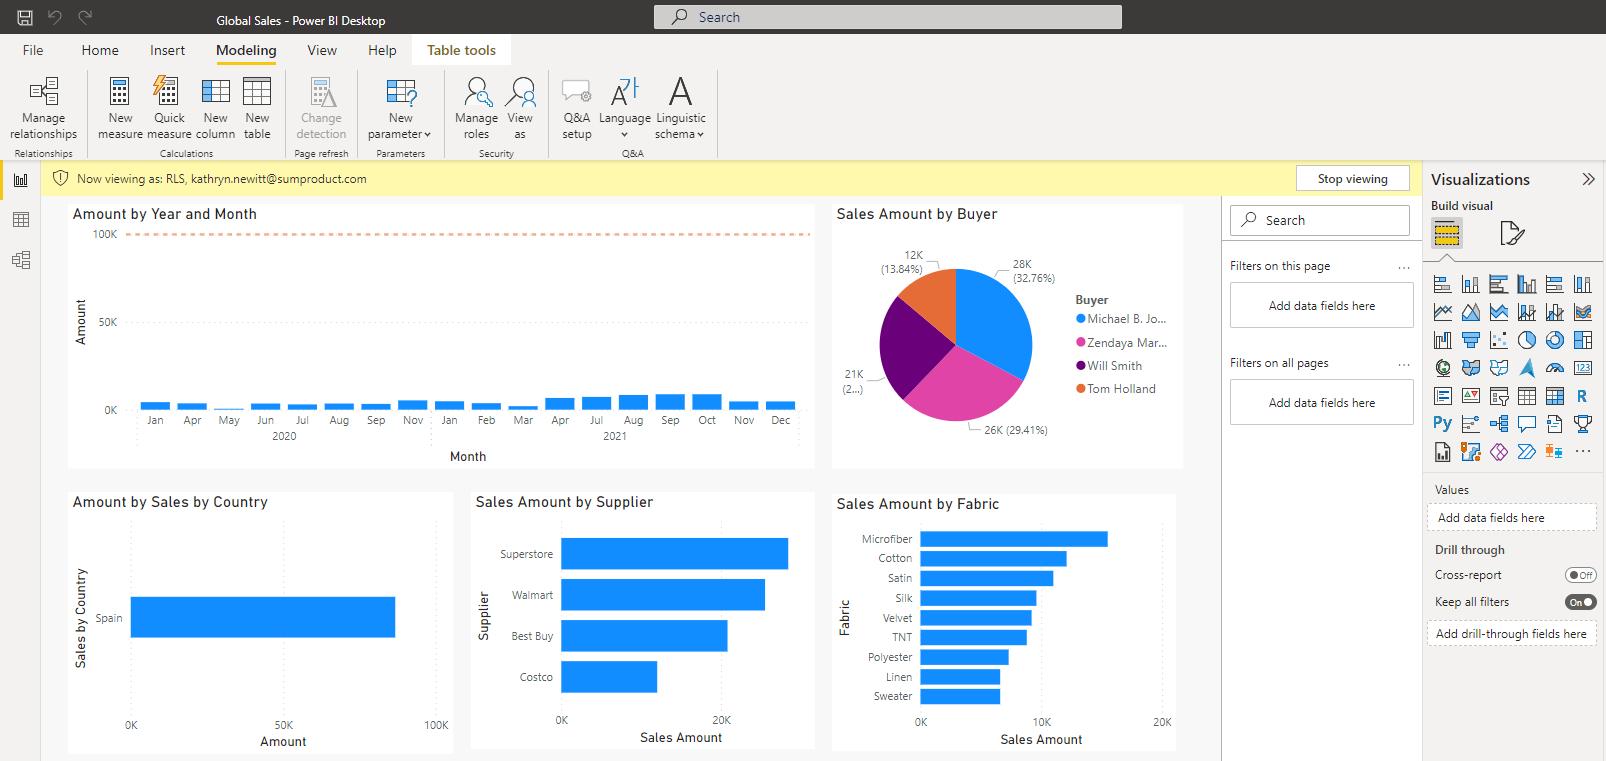1606x761 pixels.
Task: Select the Decomposition tree visual
Action: tap(1498, 423)
